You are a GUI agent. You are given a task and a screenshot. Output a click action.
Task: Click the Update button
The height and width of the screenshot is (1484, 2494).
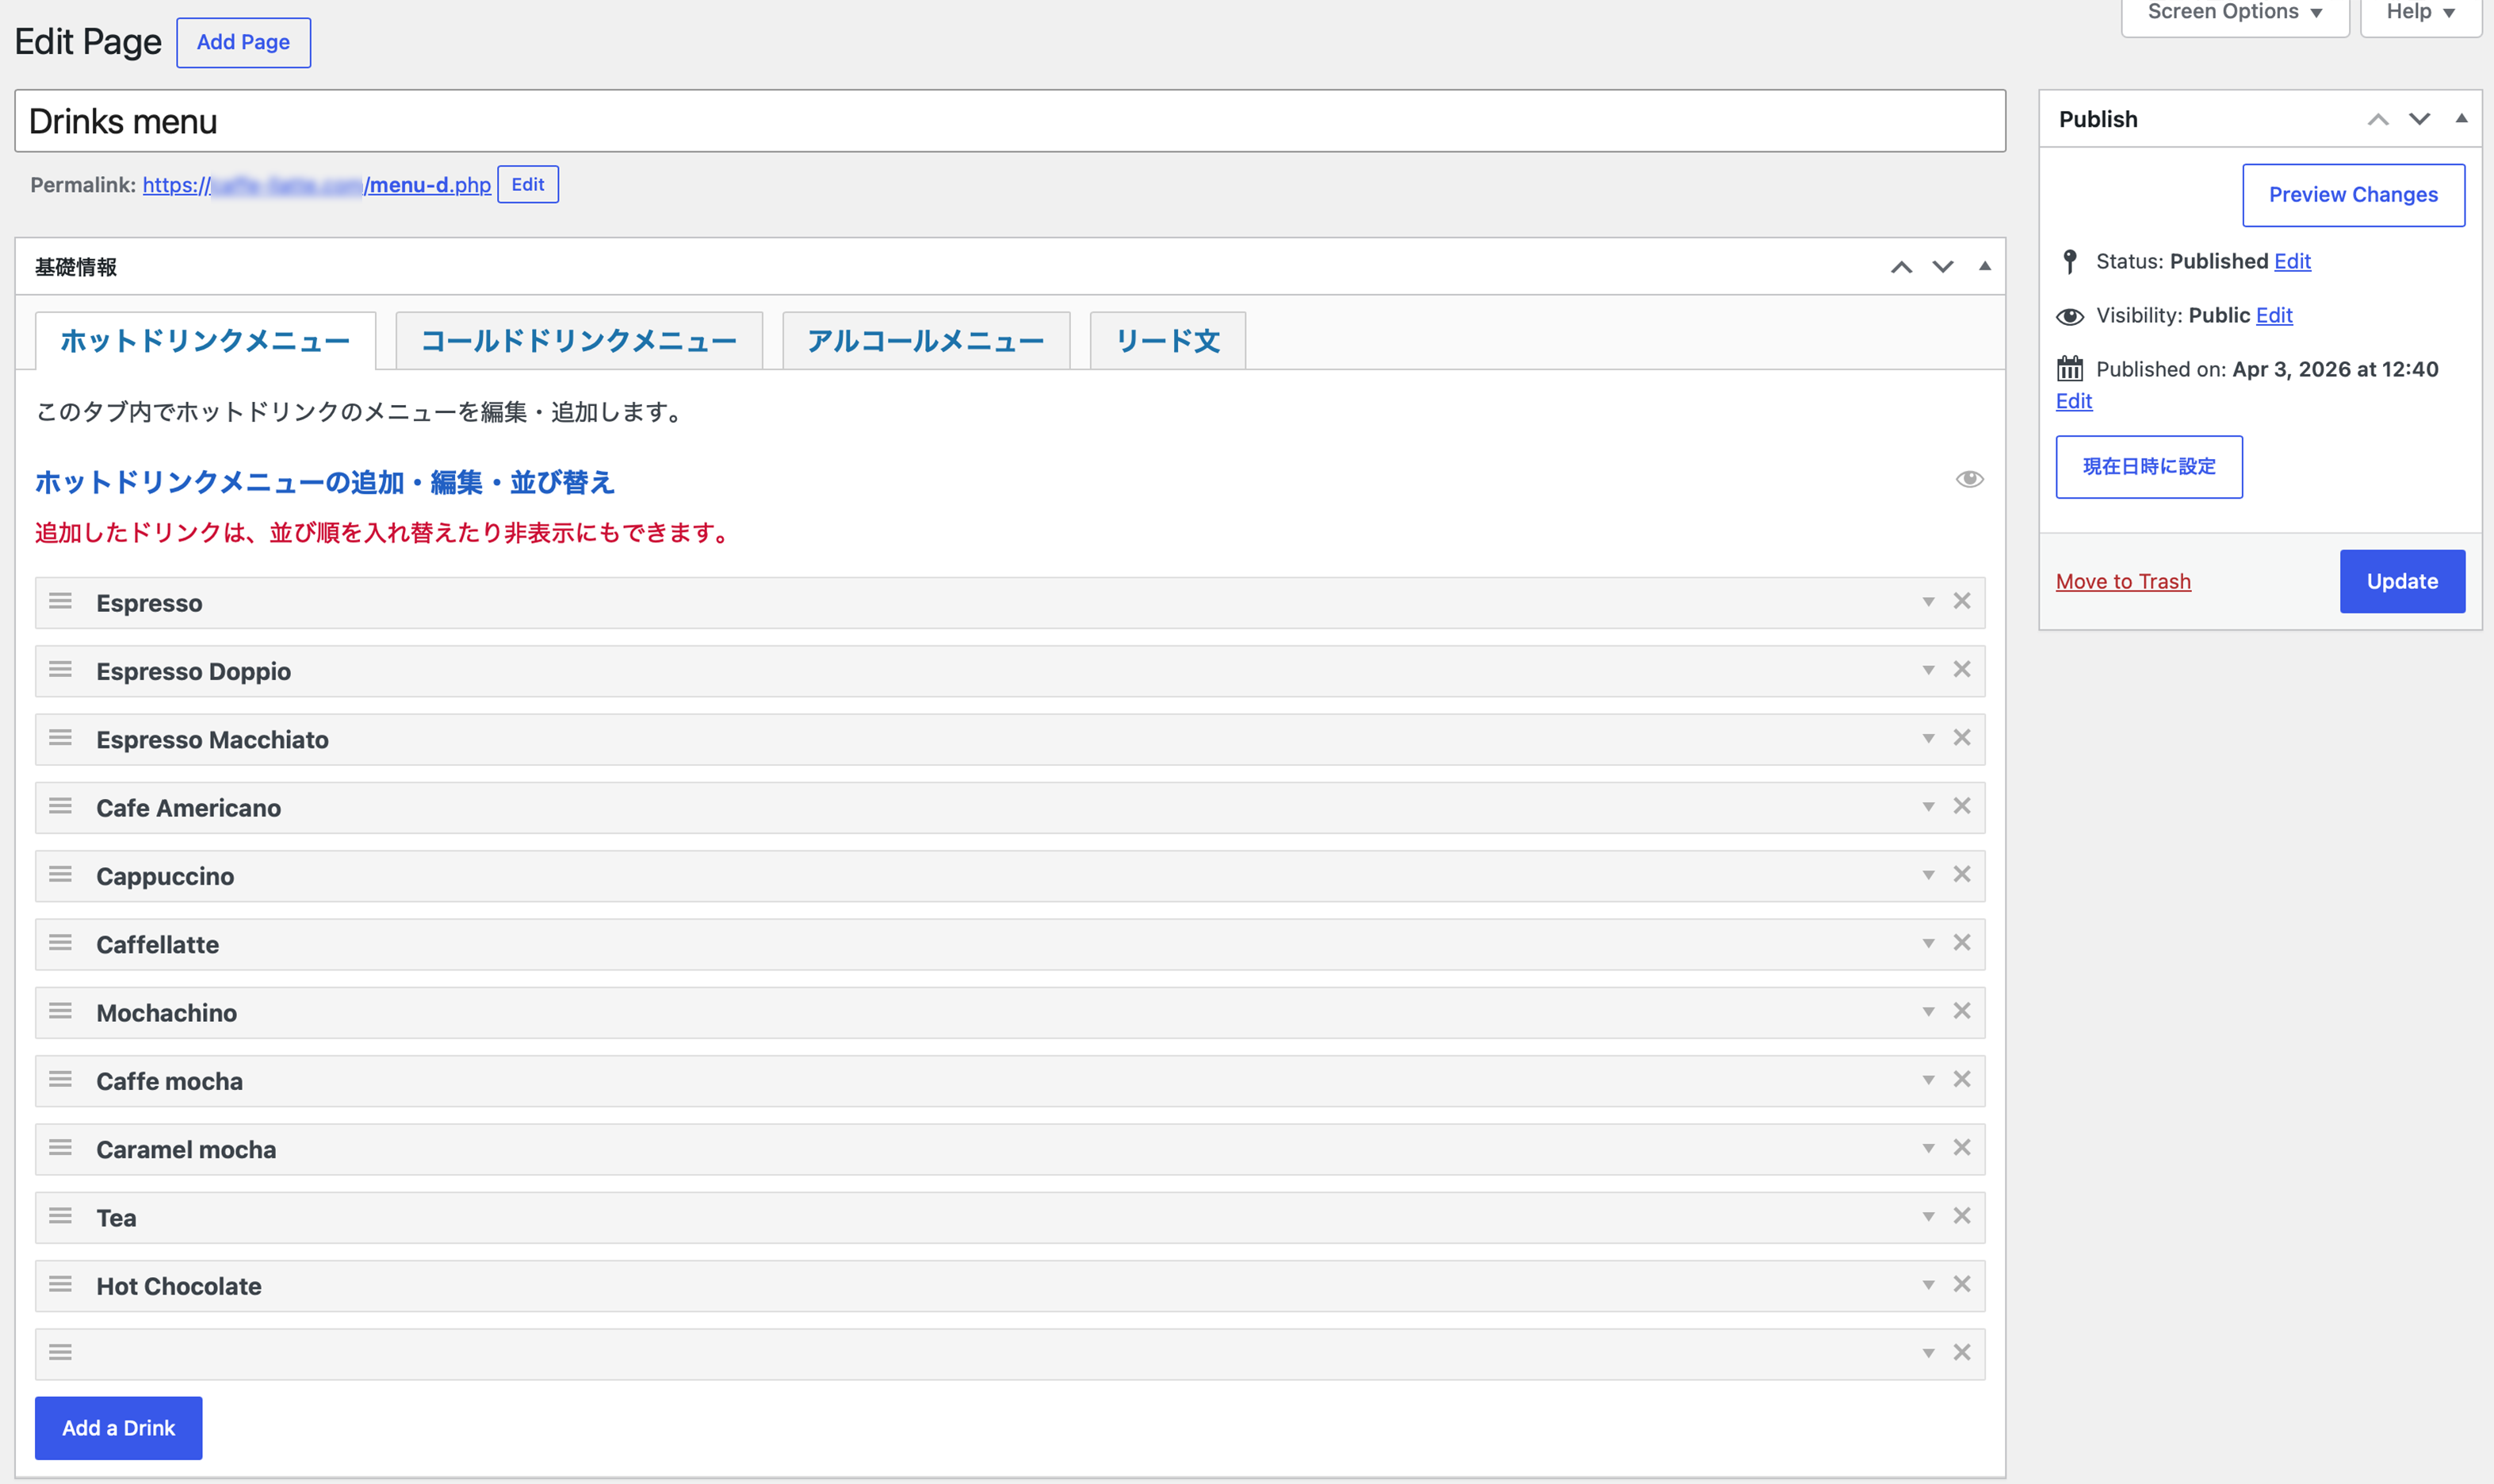click(2402, 581)
